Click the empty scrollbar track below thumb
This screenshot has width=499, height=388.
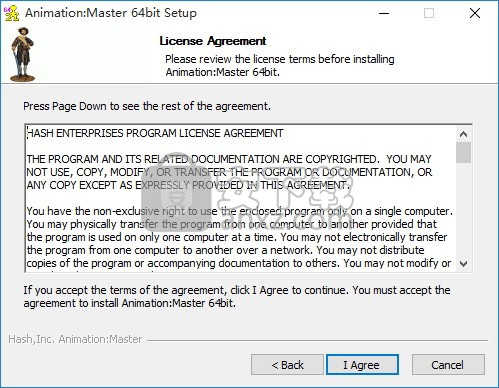click(x=463, y=209)
